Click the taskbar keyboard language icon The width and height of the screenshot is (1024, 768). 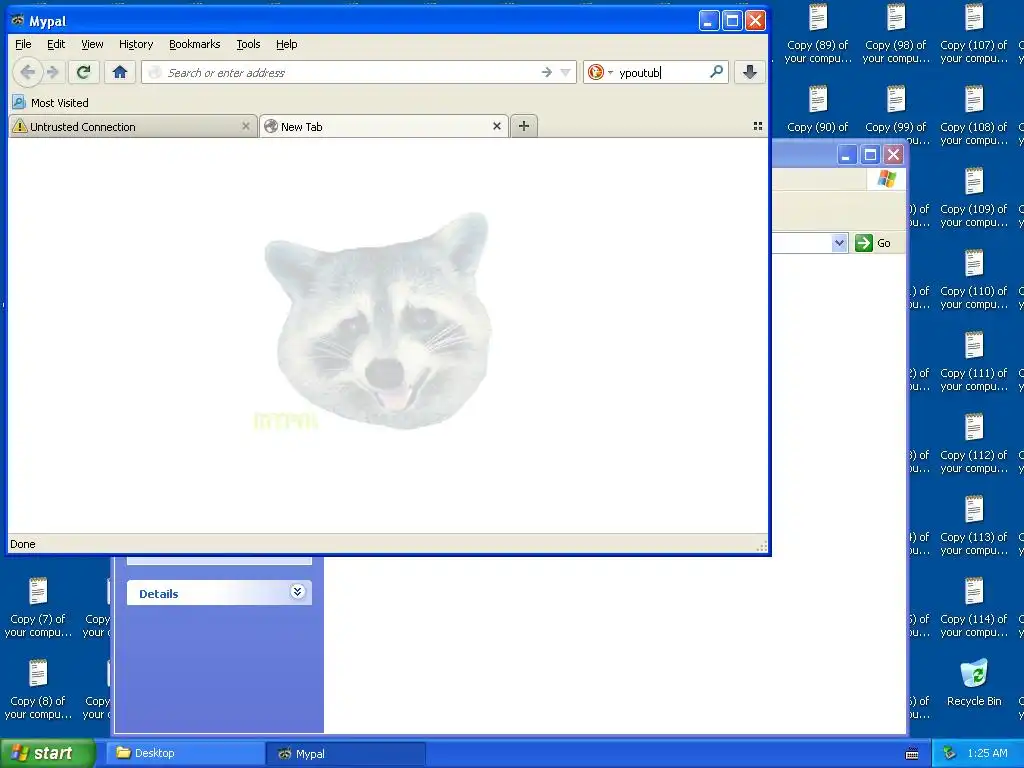(x=912, y=754)
